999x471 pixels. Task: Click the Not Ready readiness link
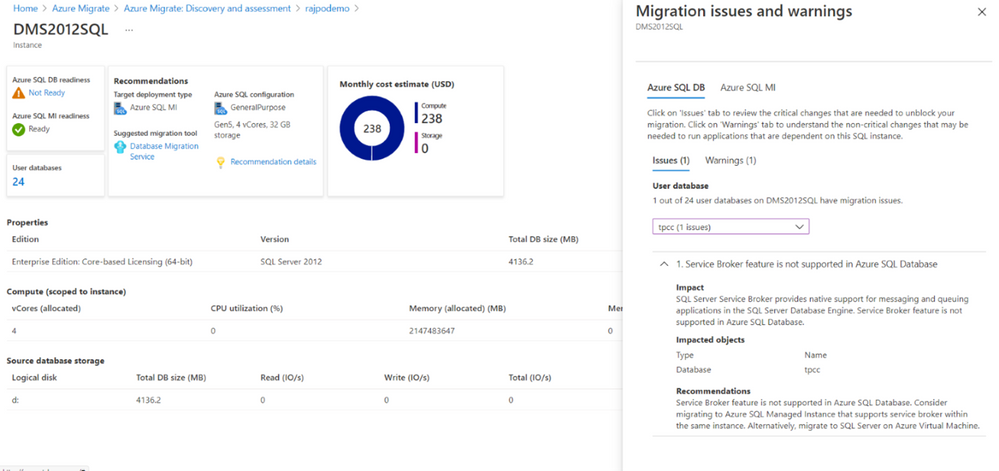(47, 93)
